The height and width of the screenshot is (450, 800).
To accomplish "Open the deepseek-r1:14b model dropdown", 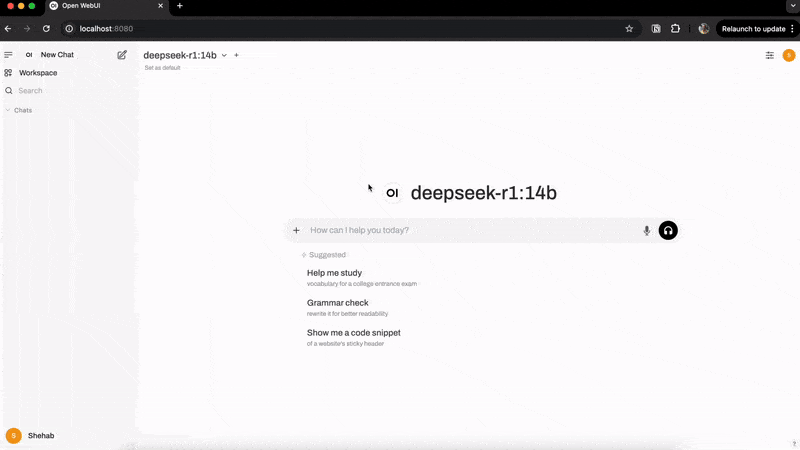I will [185, 55].
